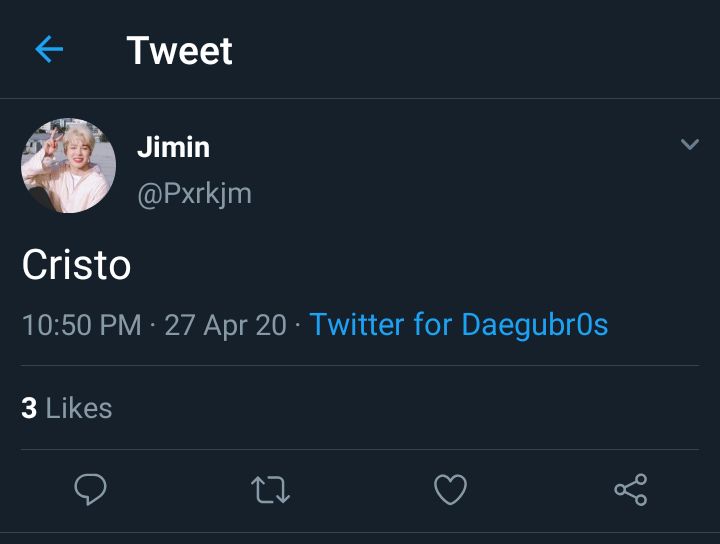Like the tweet with the heart icon
This screenshot has width=720, height=544.
[450, 489]
